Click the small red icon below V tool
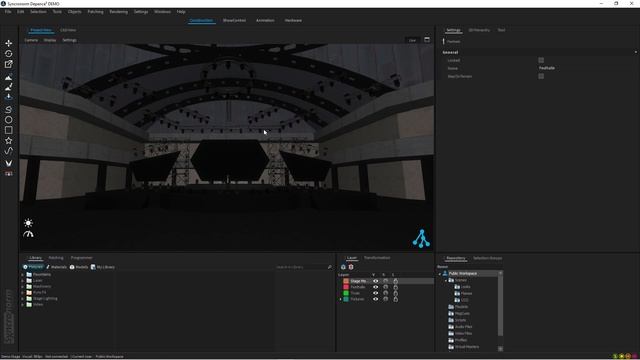This screenshot has height=360, width=640. [x=9, y=173]
